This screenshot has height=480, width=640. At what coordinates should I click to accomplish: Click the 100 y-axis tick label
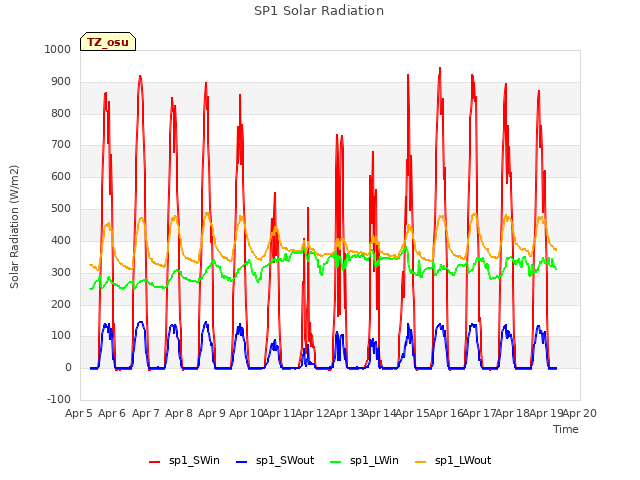61,336
